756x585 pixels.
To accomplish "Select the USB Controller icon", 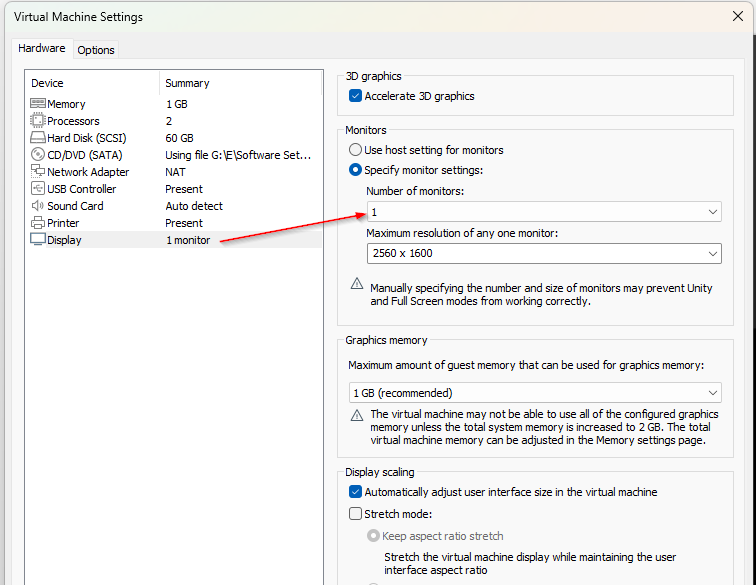I will coord(38,189).
